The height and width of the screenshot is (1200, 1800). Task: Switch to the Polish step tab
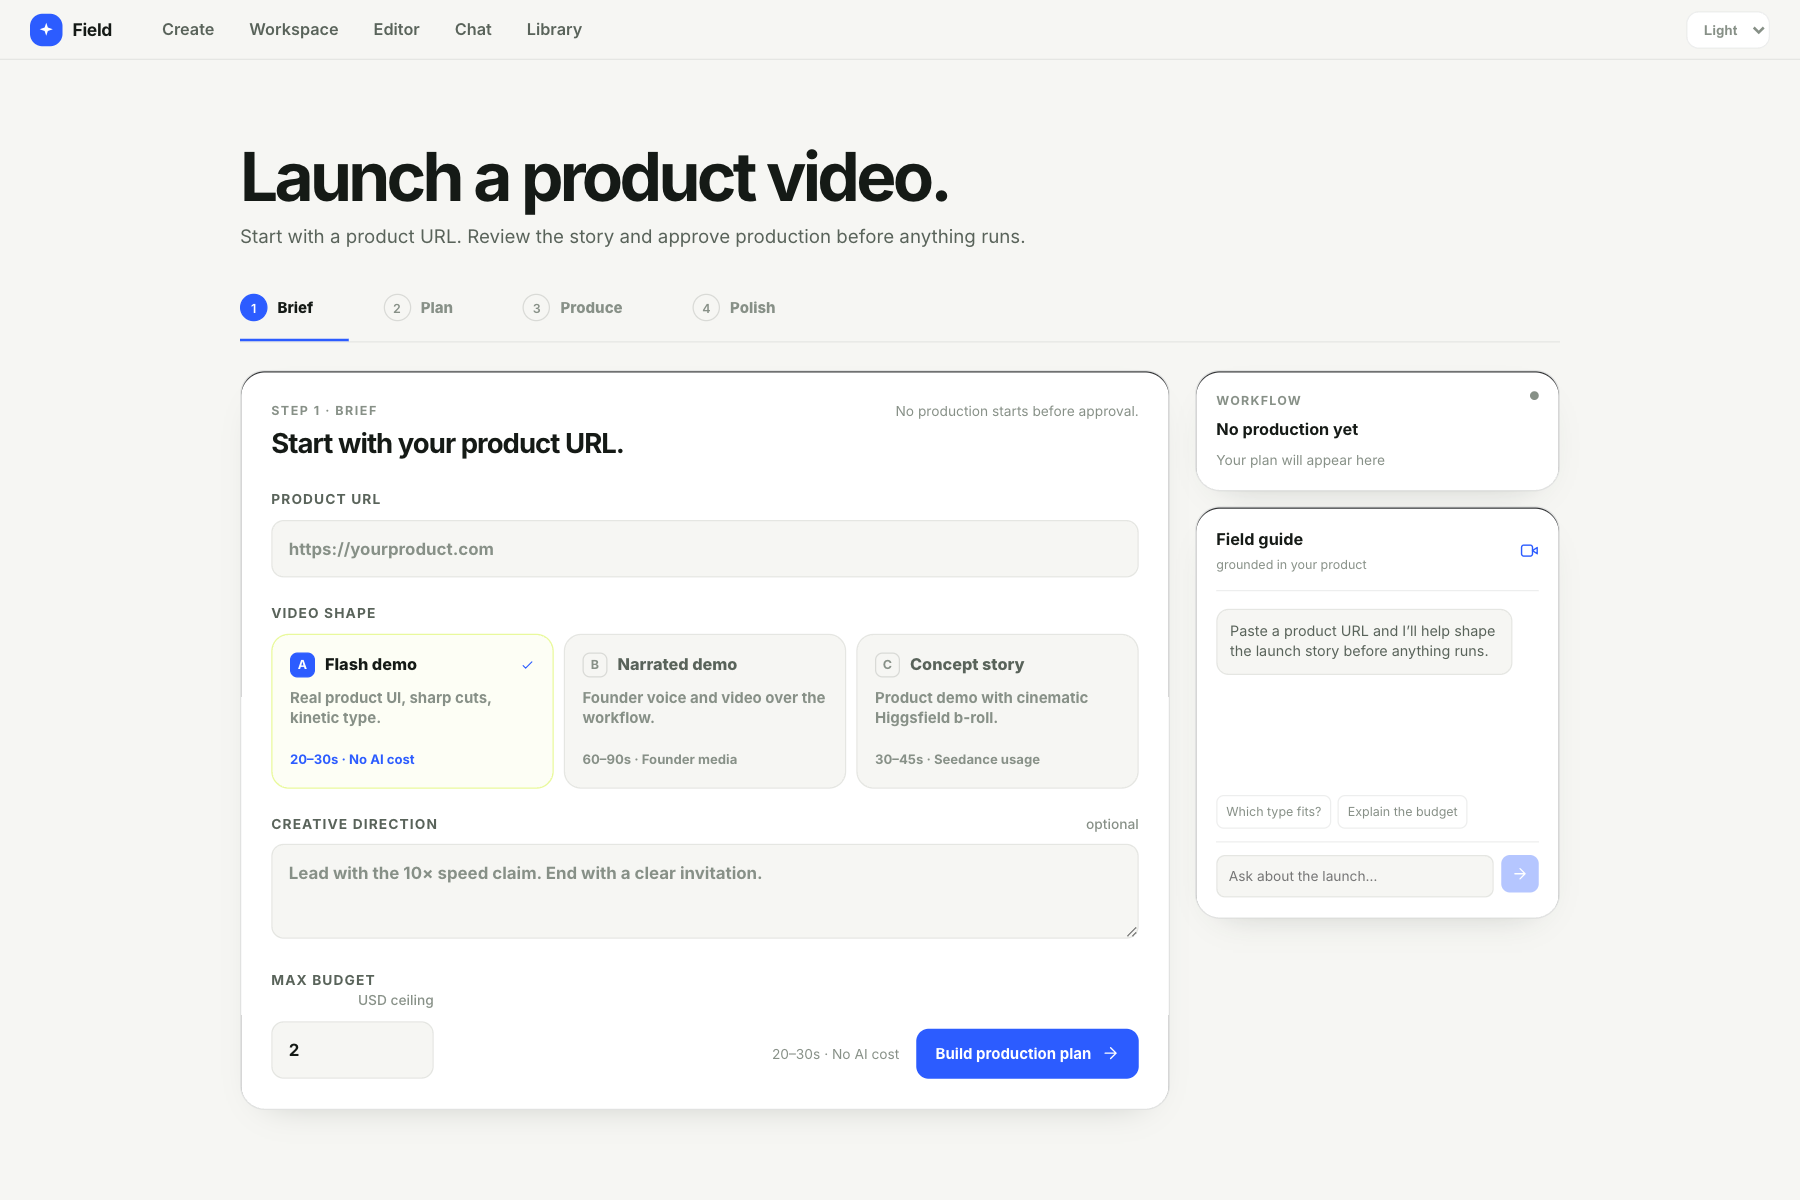click(734, 308)
